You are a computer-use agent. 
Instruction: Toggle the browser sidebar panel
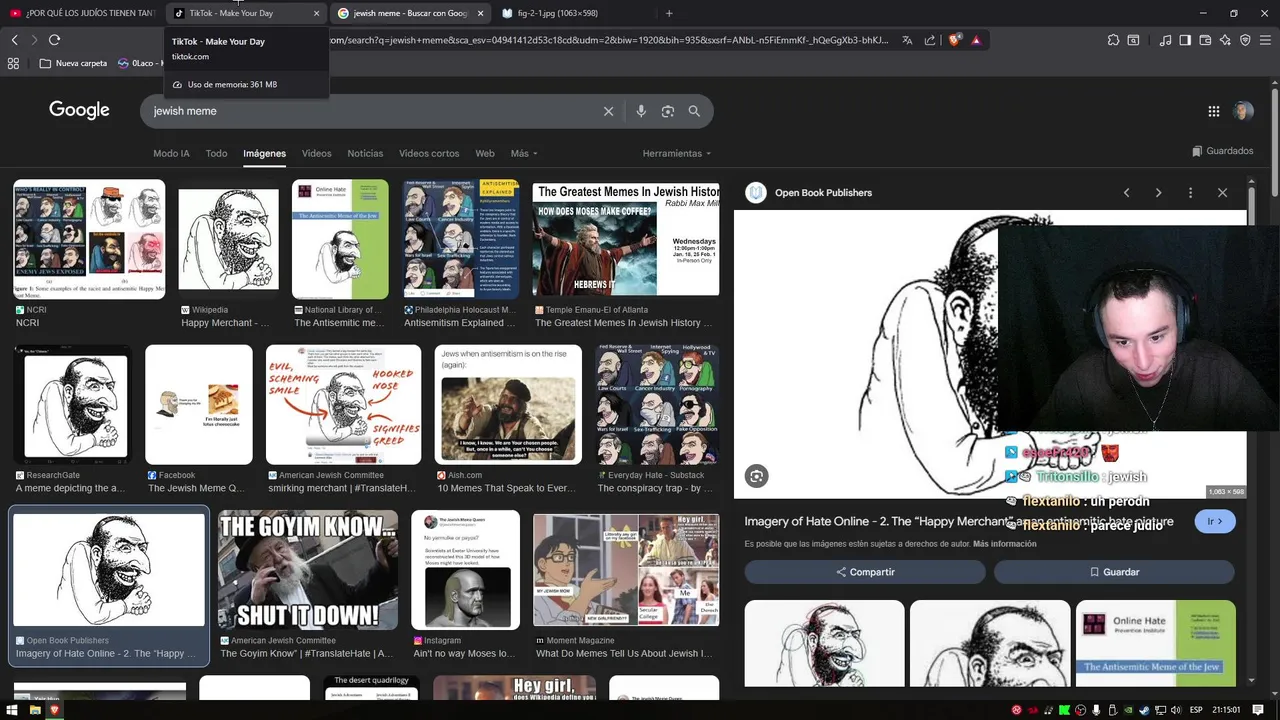1185,40
